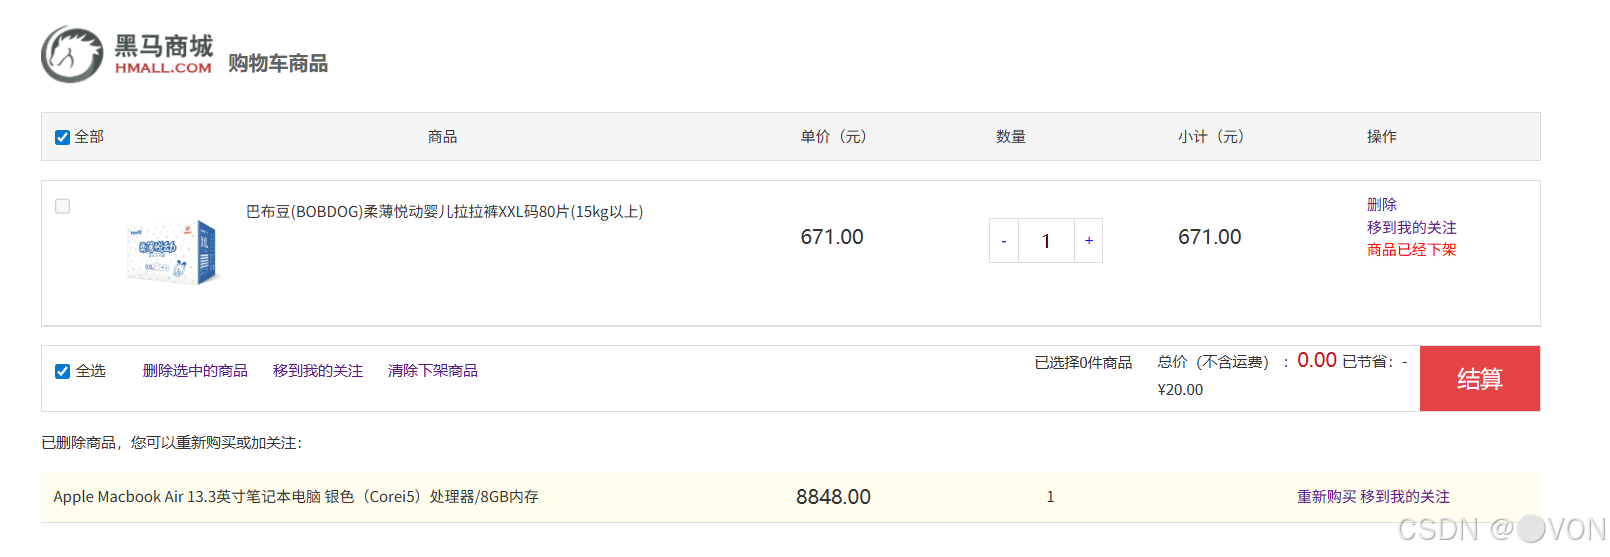Toggle the 全选 checkbox in footer bar

tap(62, 371)
